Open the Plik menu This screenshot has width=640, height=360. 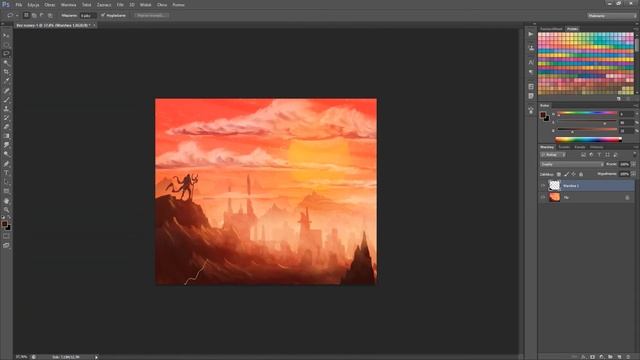click(x=19, y=5)
